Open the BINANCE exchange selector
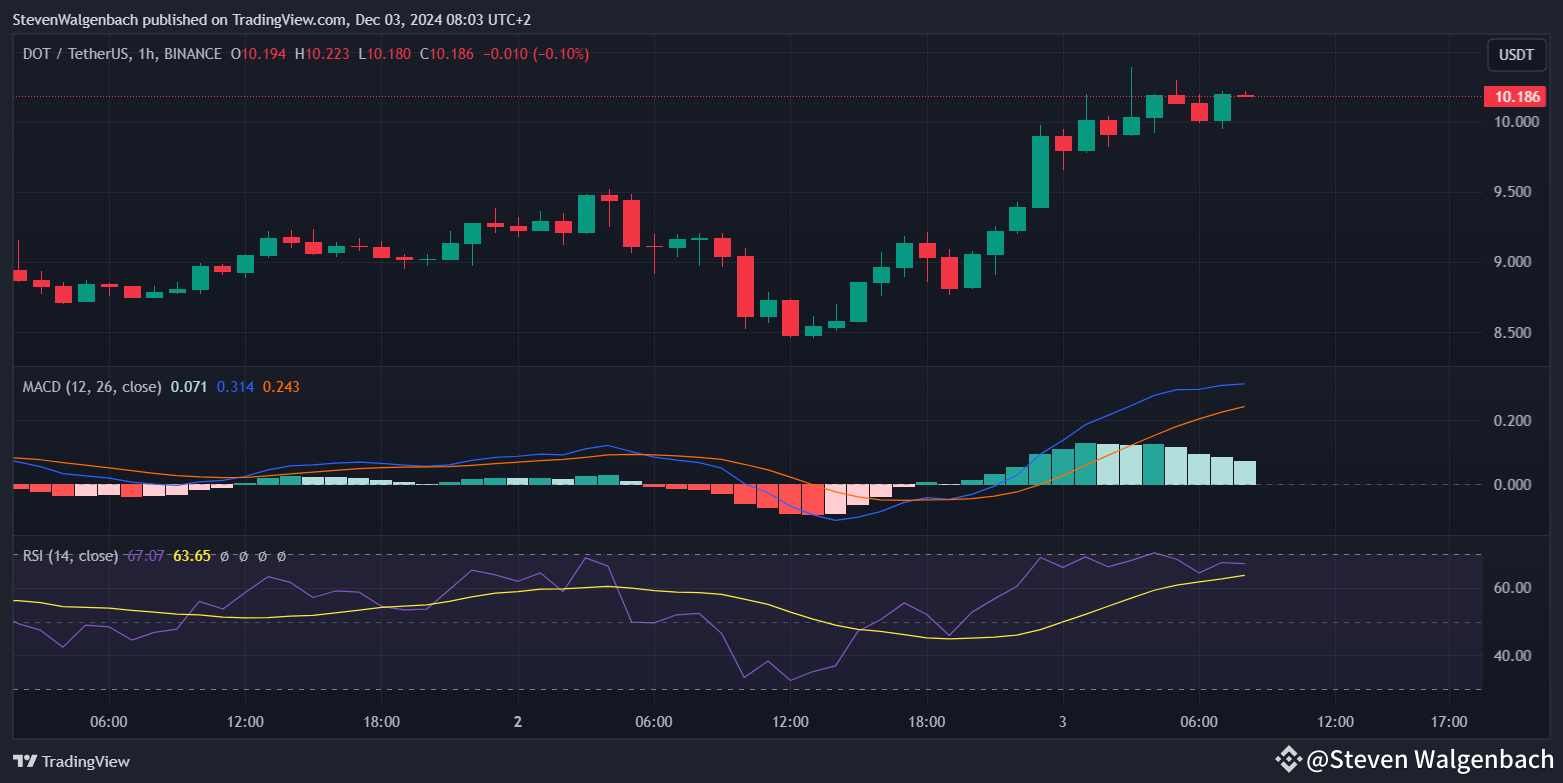Viewport: 1563px width, 783px height. click(192, 54)
